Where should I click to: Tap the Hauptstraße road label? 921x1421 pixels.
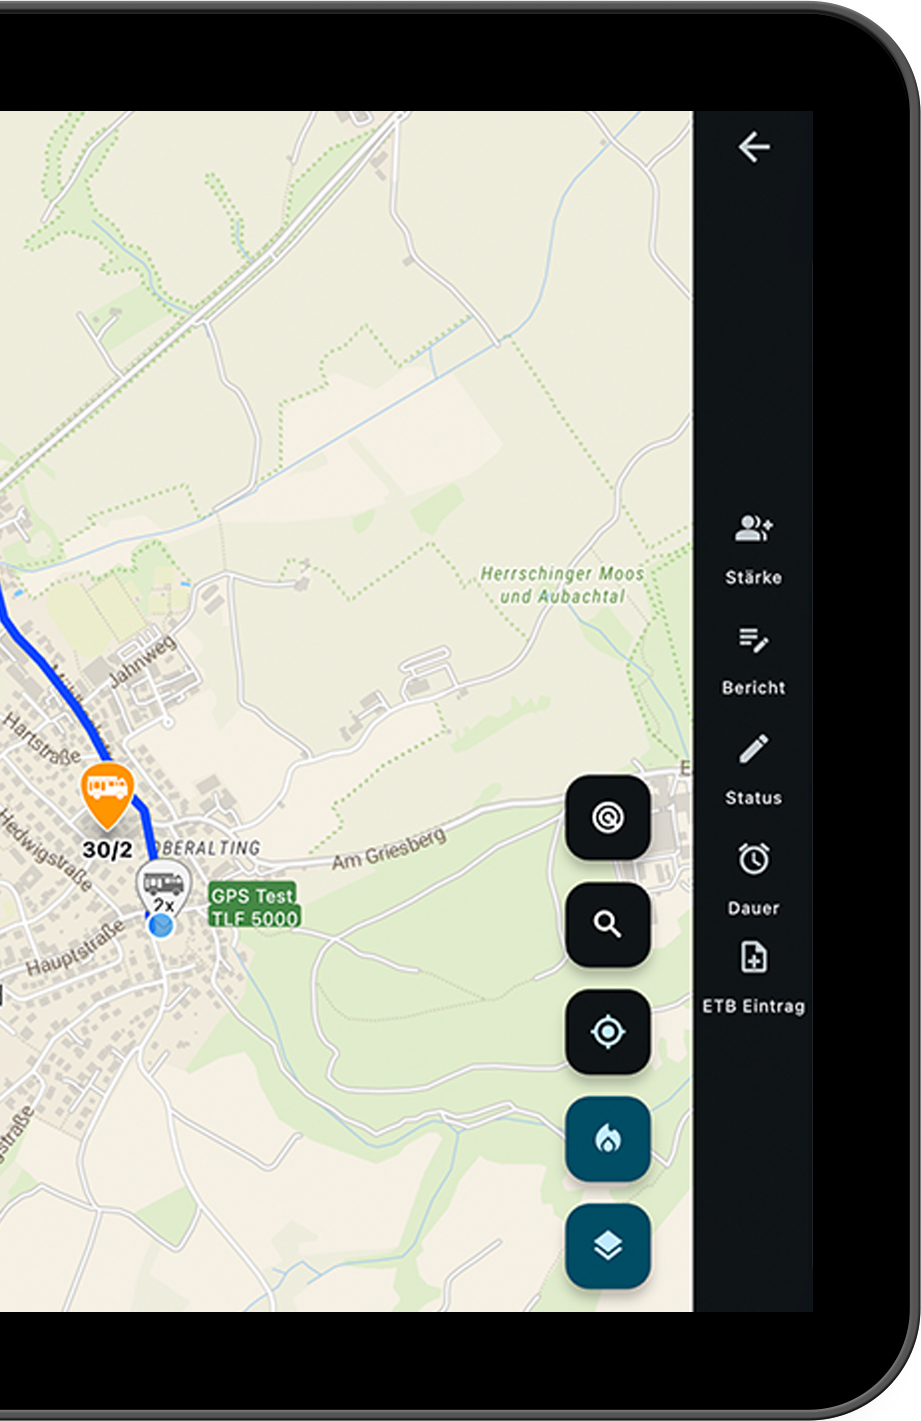click(x=75, y=948)
